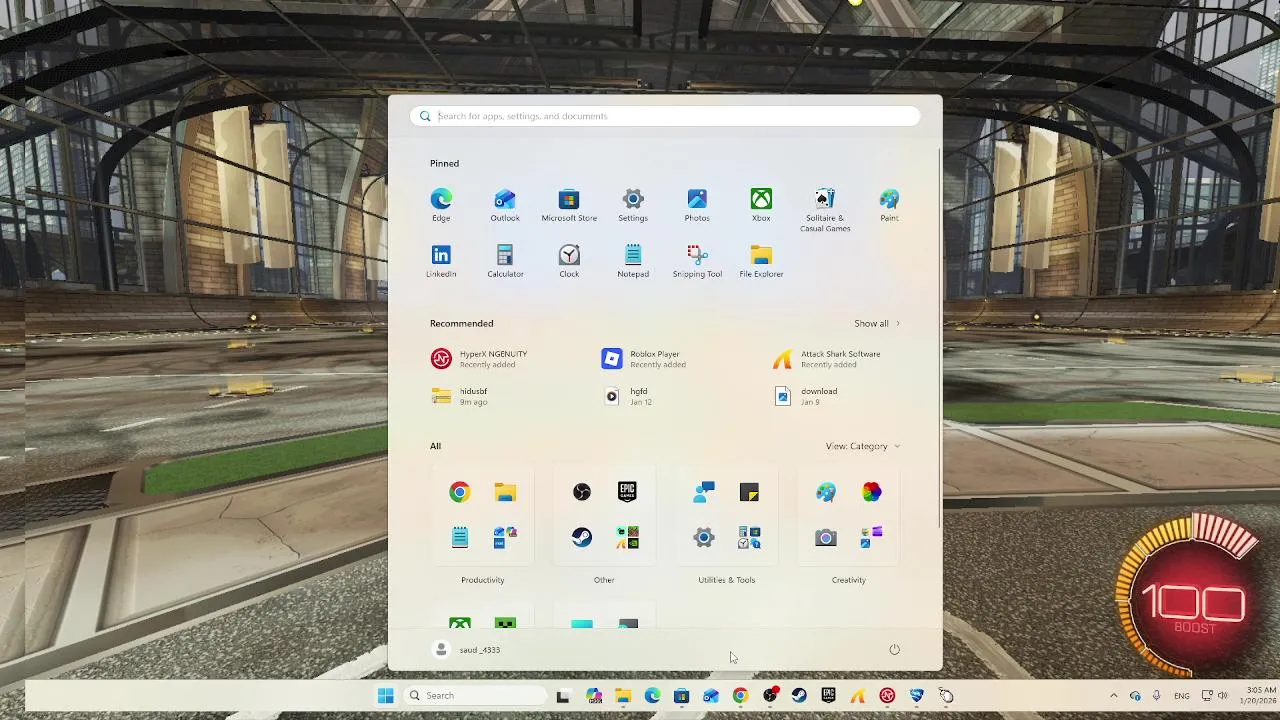Screen dimensions: 1280x720
Task: Open the pinned Settings app
Action: tap(633, 205)
